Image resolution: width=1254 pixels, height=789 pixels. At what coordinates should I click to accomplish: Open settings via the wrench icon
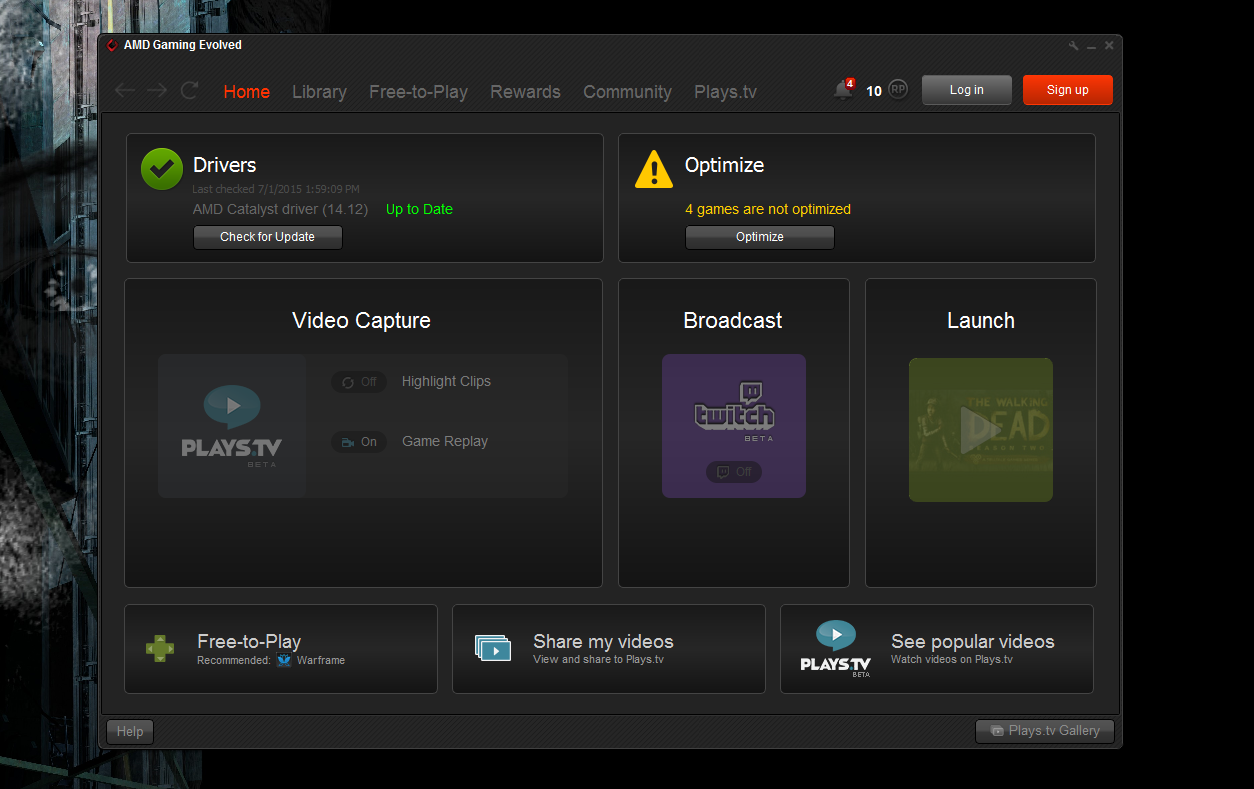point(1074,46)
